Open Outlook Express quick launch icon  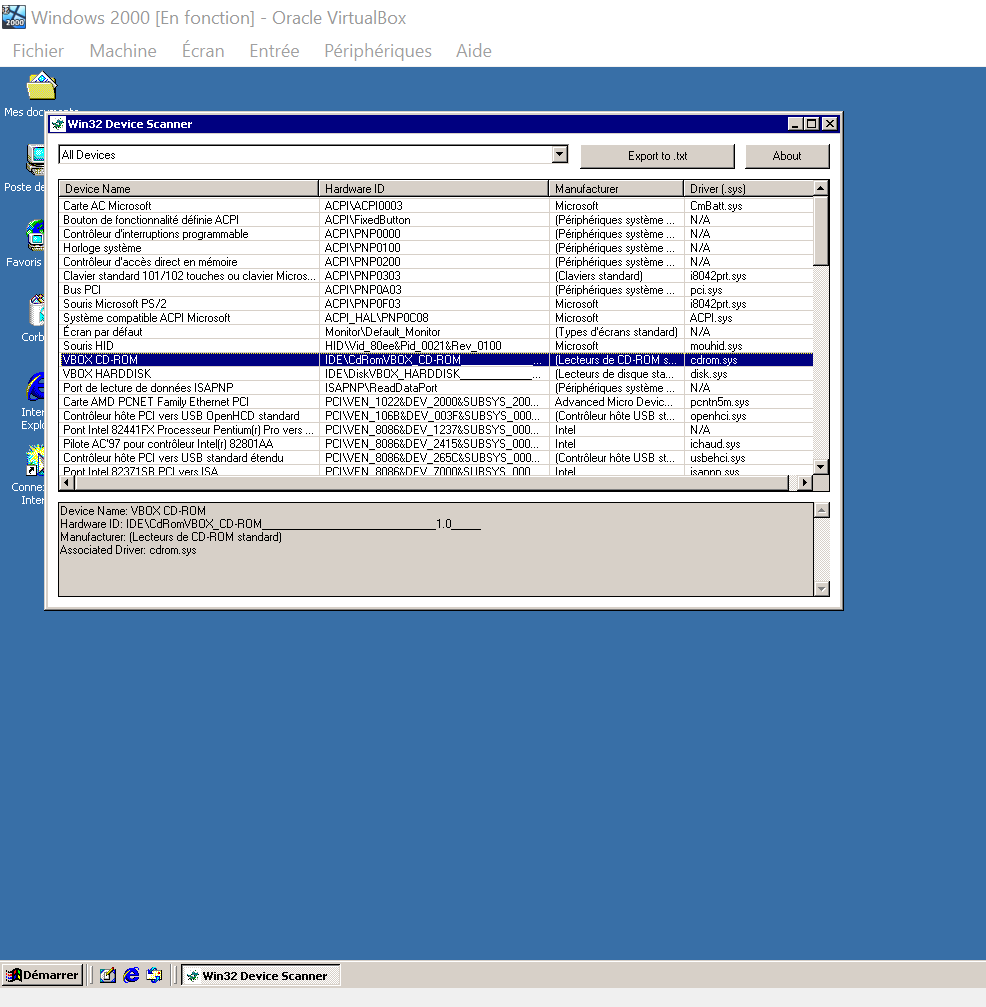[155, 975]
